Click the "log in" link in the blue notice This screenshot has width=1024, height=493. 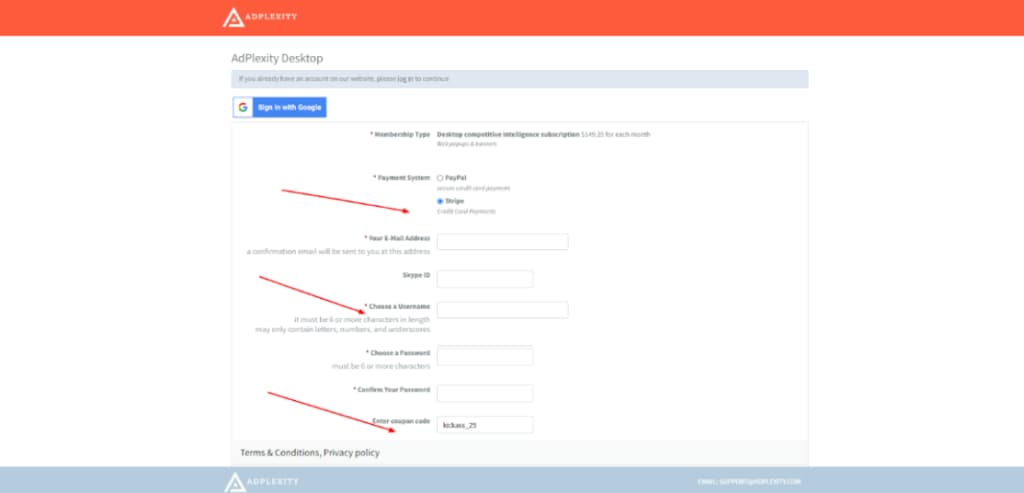pos(406,79)
